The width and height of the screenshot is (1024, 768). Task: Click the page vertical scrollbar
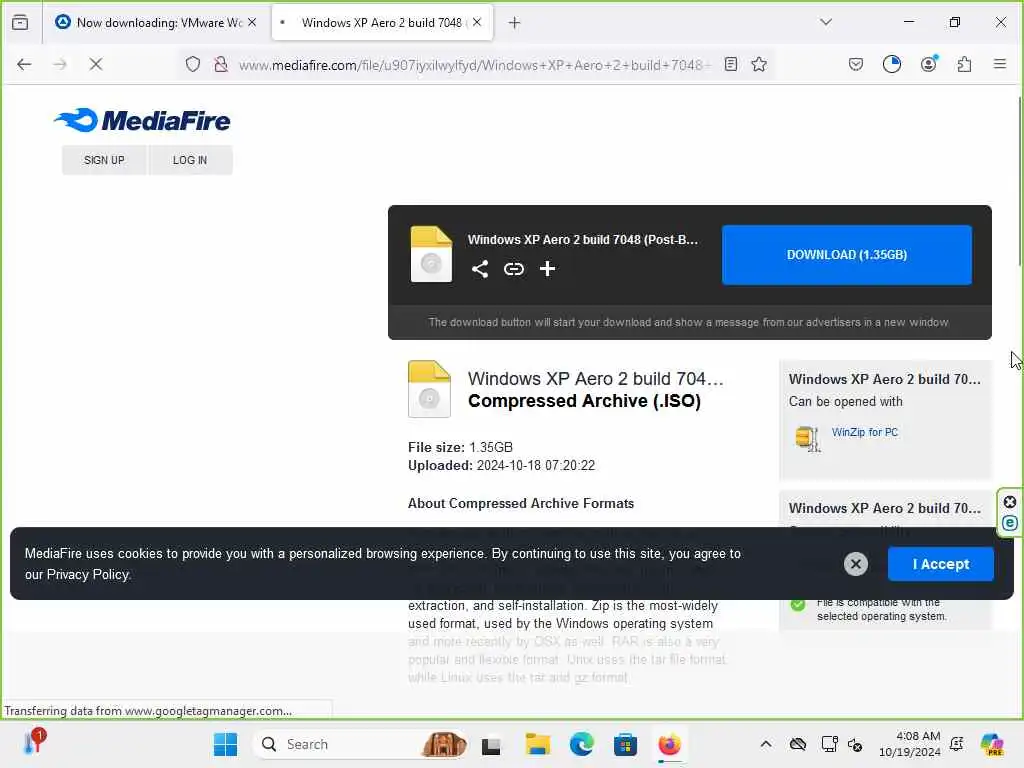[x=1020, y=181]
